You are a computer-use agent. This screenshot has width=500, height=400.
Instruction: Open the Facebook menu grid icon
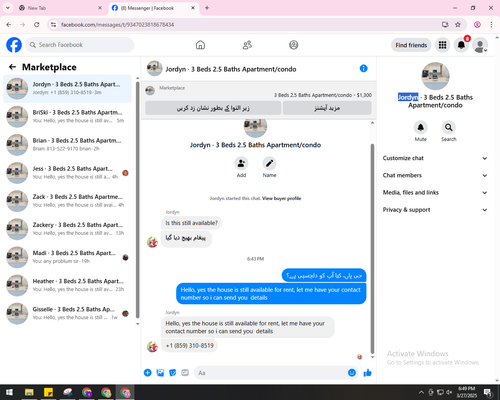(442, 45)
